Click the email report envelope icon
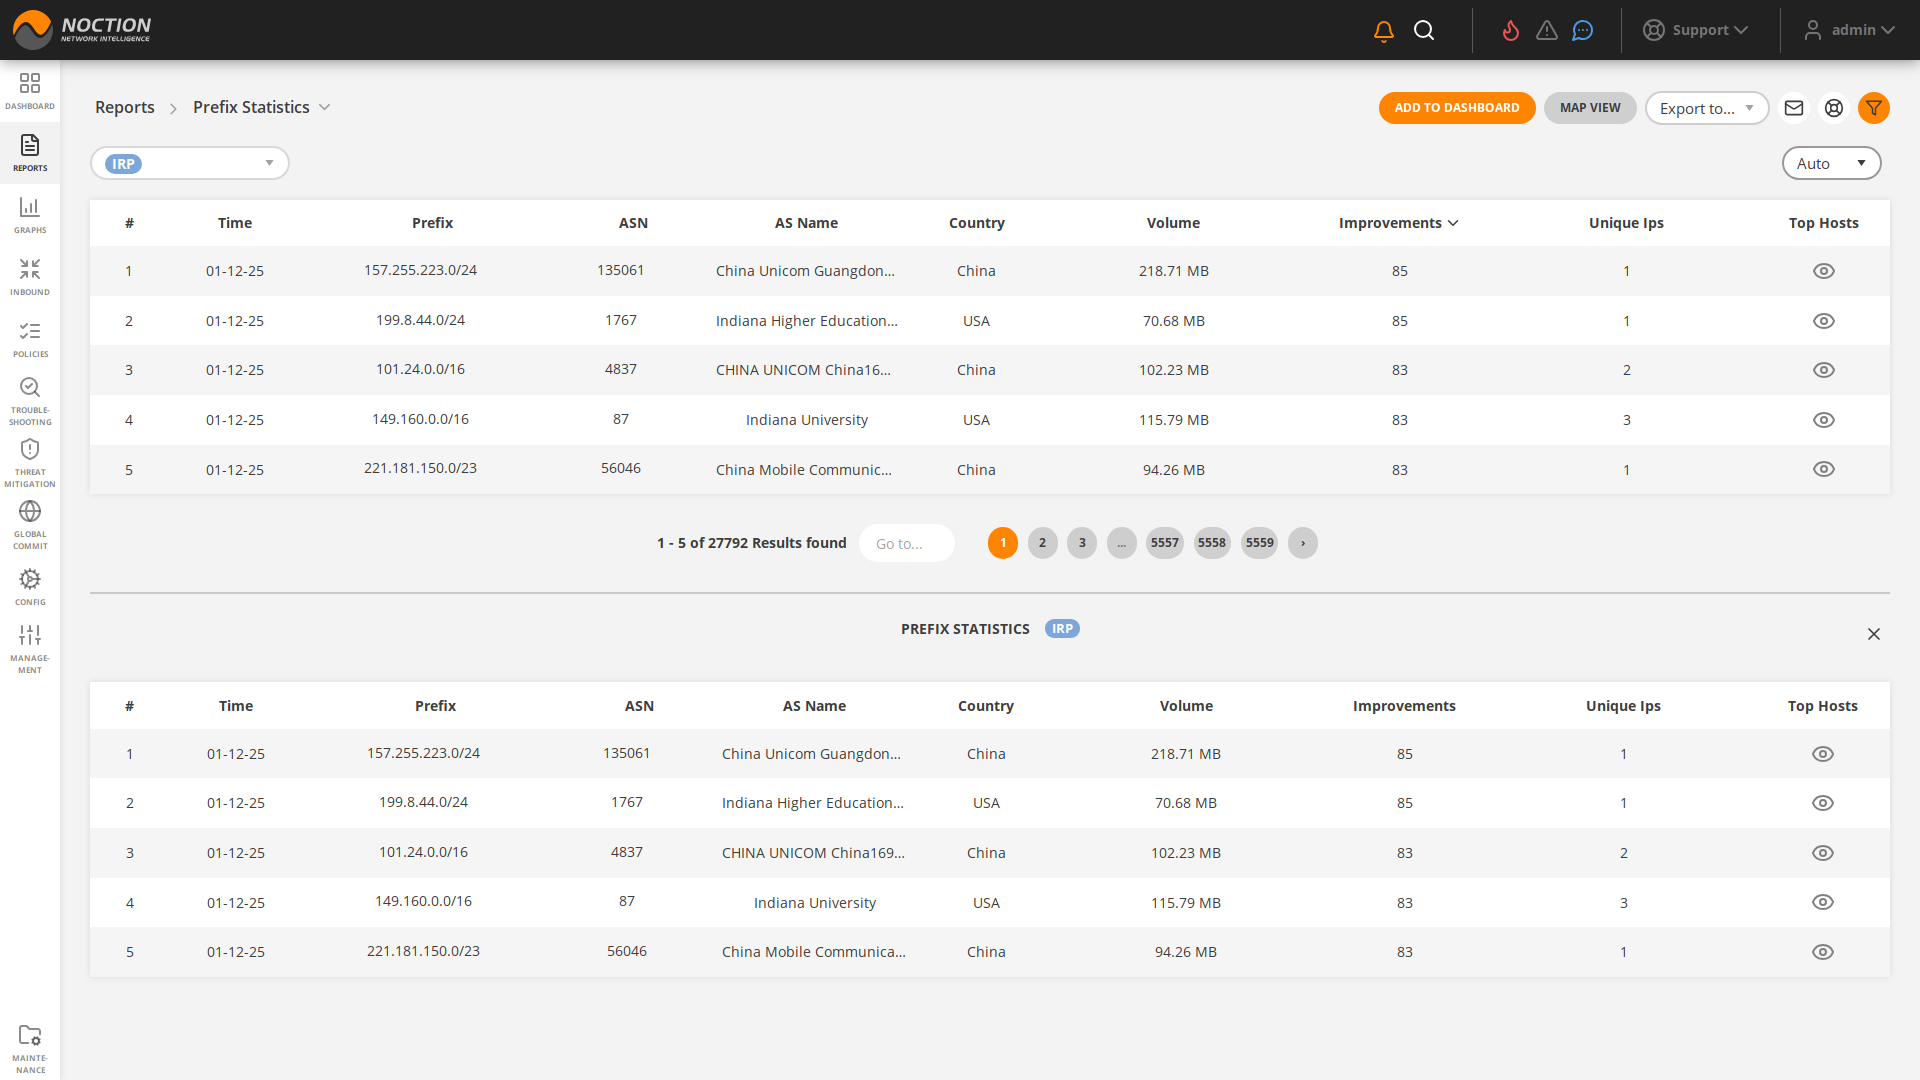Image resolution: width=1920 pixels, height=1080 pixels. point(1794,108)
